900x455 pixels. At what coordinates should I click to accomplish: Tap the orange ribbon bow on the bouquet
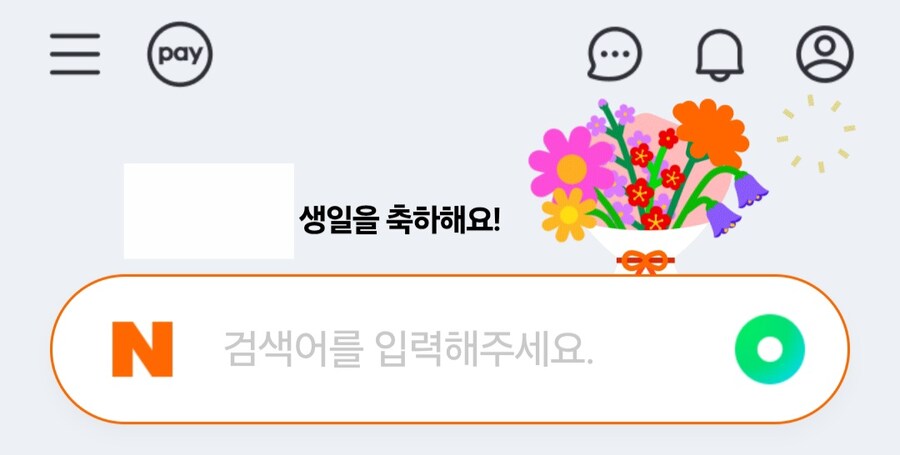(645, 262)
